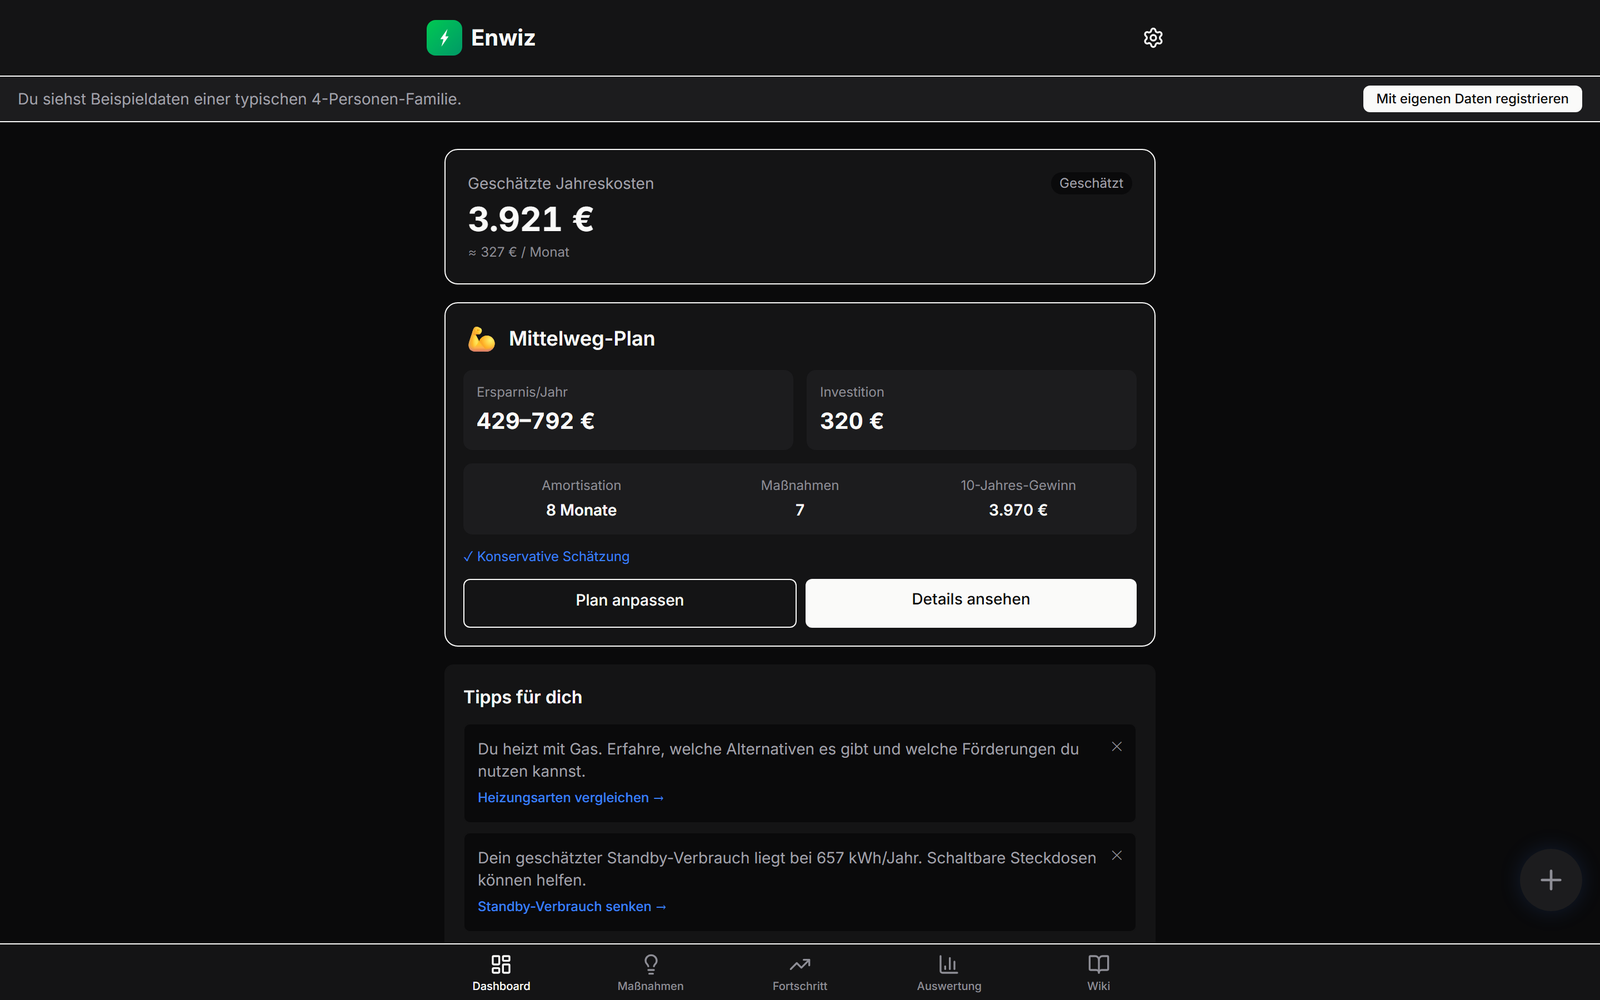The image size is (1600, 1000).
Task: Click the green Enwiz lightning logo
Action: [444, 38]
